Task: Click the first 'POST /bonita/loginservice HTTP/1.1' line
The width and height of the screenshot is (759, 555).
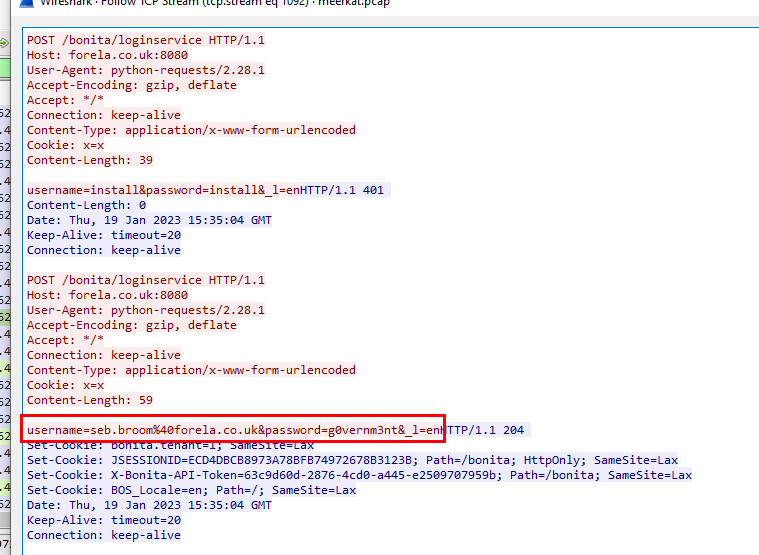Action: [x=146, y=40]
